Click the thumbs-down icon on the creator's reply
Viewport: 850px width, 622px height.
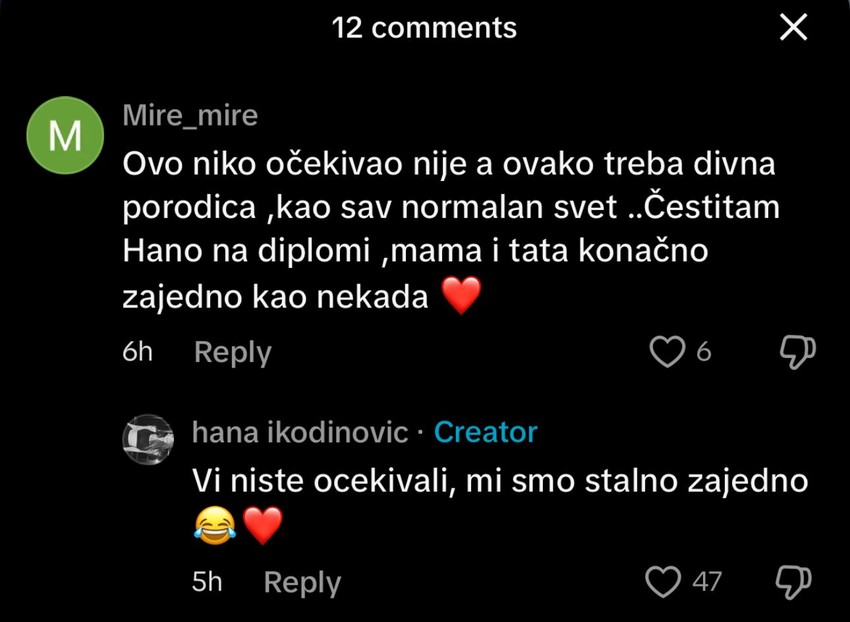click(796, 581)
